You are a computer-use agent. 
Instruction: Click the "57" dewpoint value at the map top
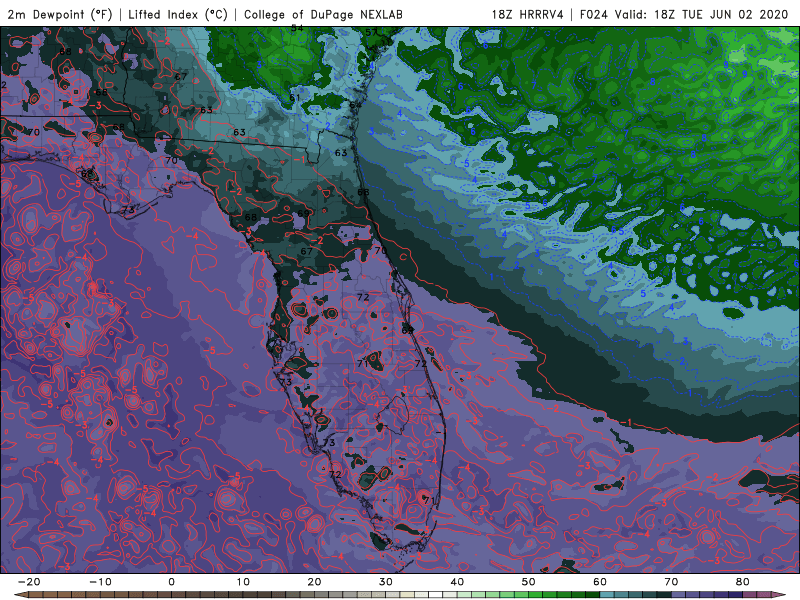tap(371, 32)
